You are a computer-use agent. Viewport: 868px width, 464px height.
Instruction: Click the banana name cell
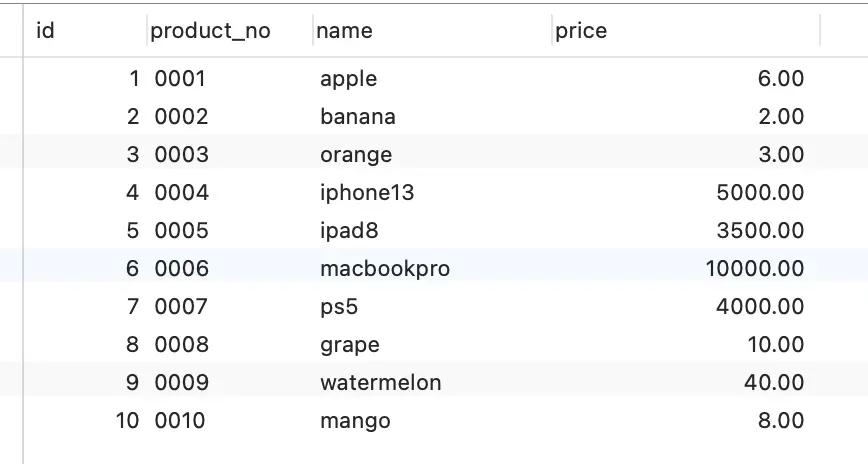click(x=357, y=117)
